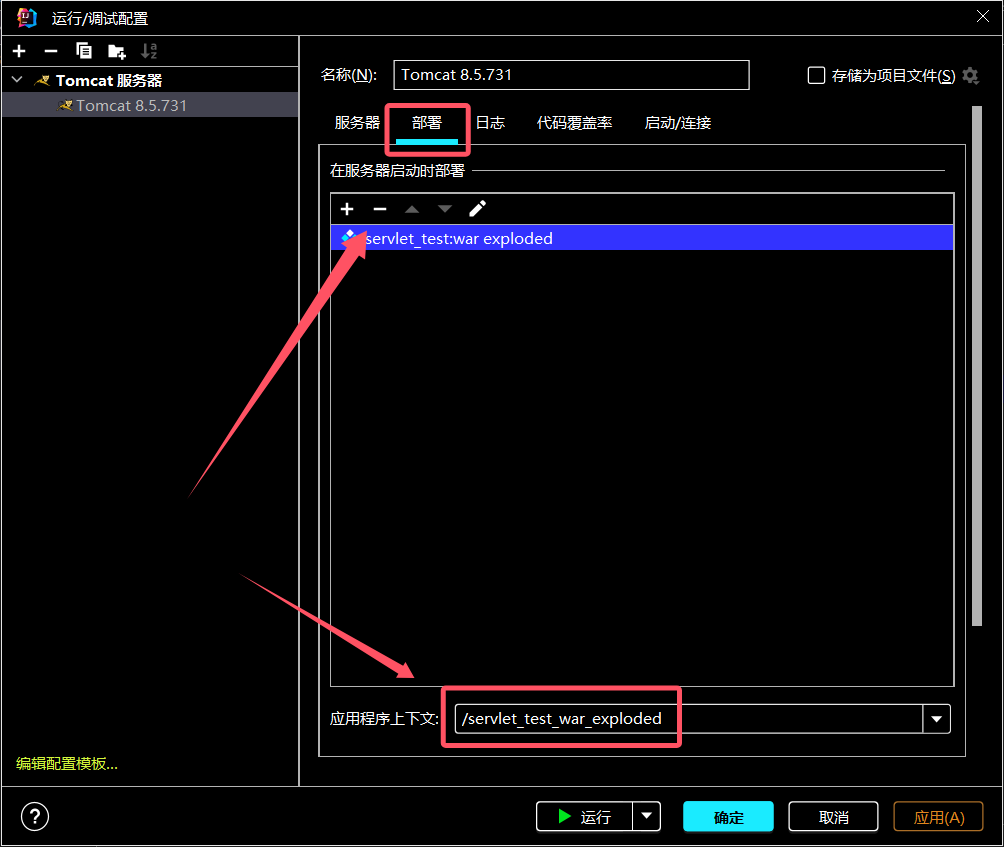Copy the selected configuration
The height and width of the screenshot is (847, 1004).
point(84,51)
